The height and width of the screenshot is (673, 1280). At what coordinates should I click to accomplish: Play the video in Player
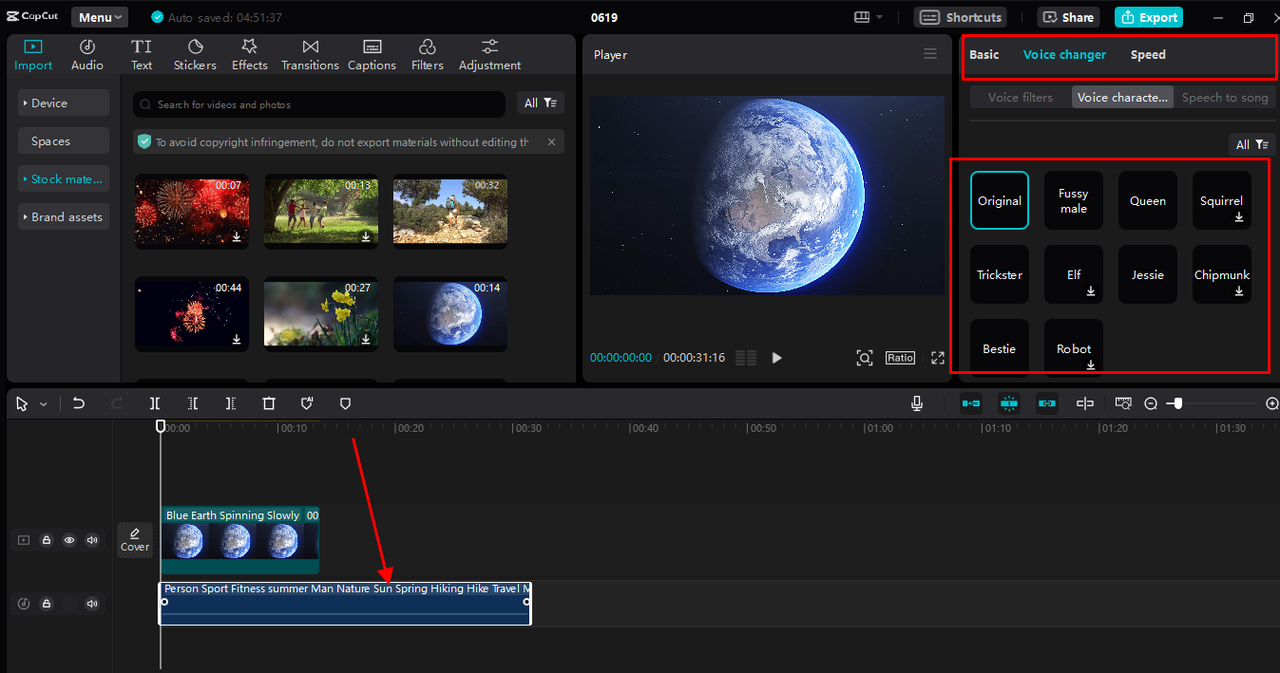point(777,357)
